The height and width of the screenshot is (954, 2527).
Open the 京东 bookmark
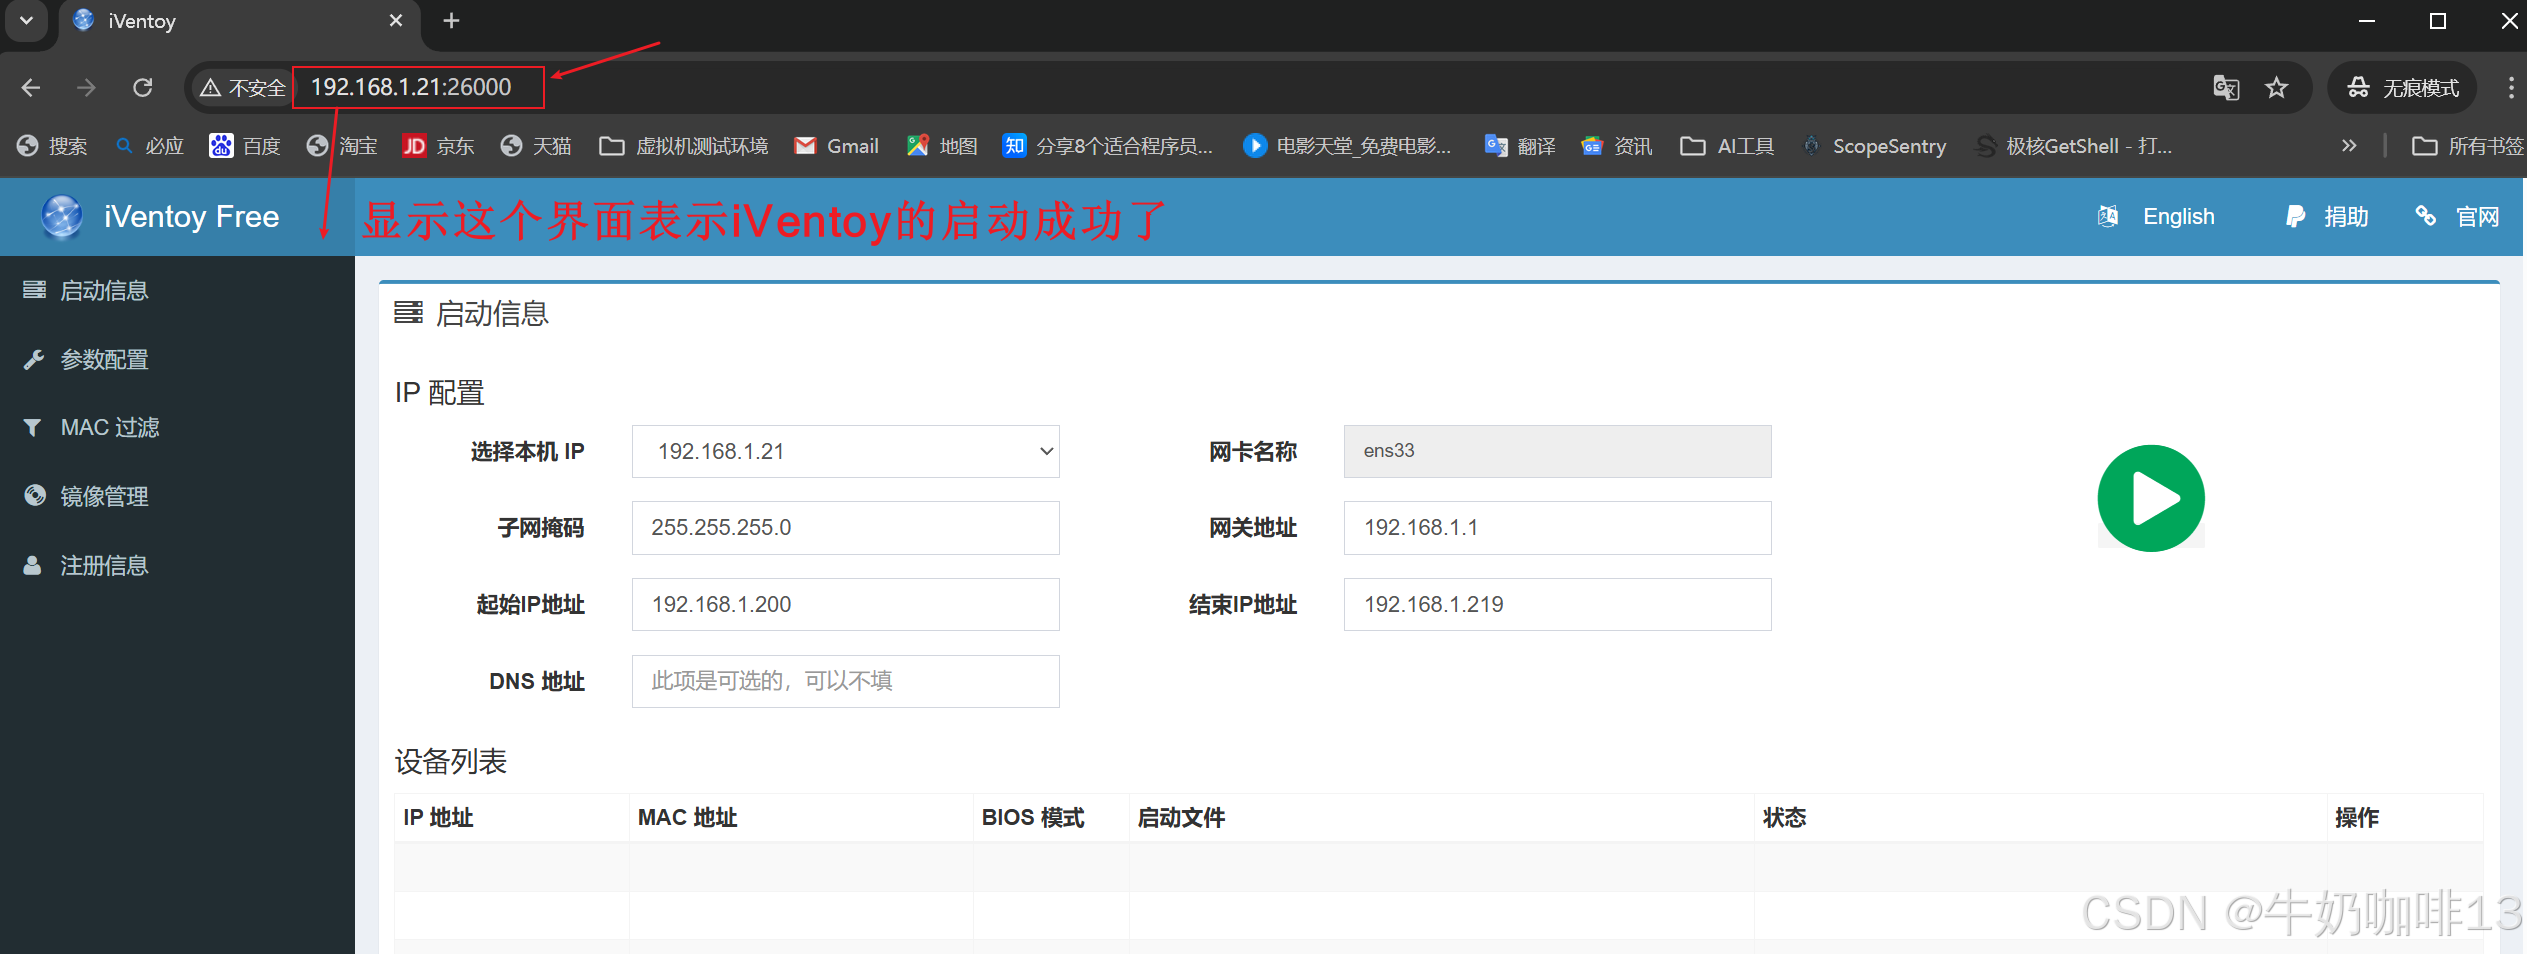pos(438,147)
